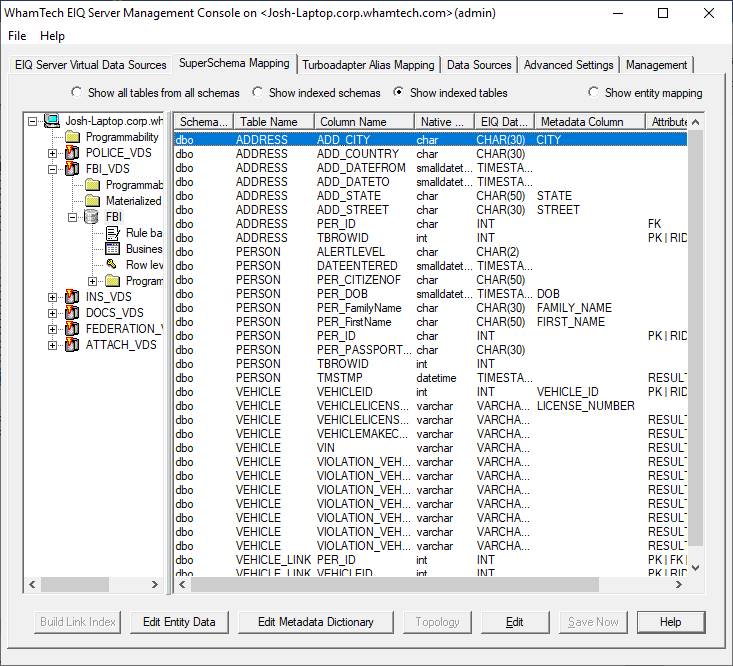
Task: Select the ADD_STREET row
Action: 430,210
